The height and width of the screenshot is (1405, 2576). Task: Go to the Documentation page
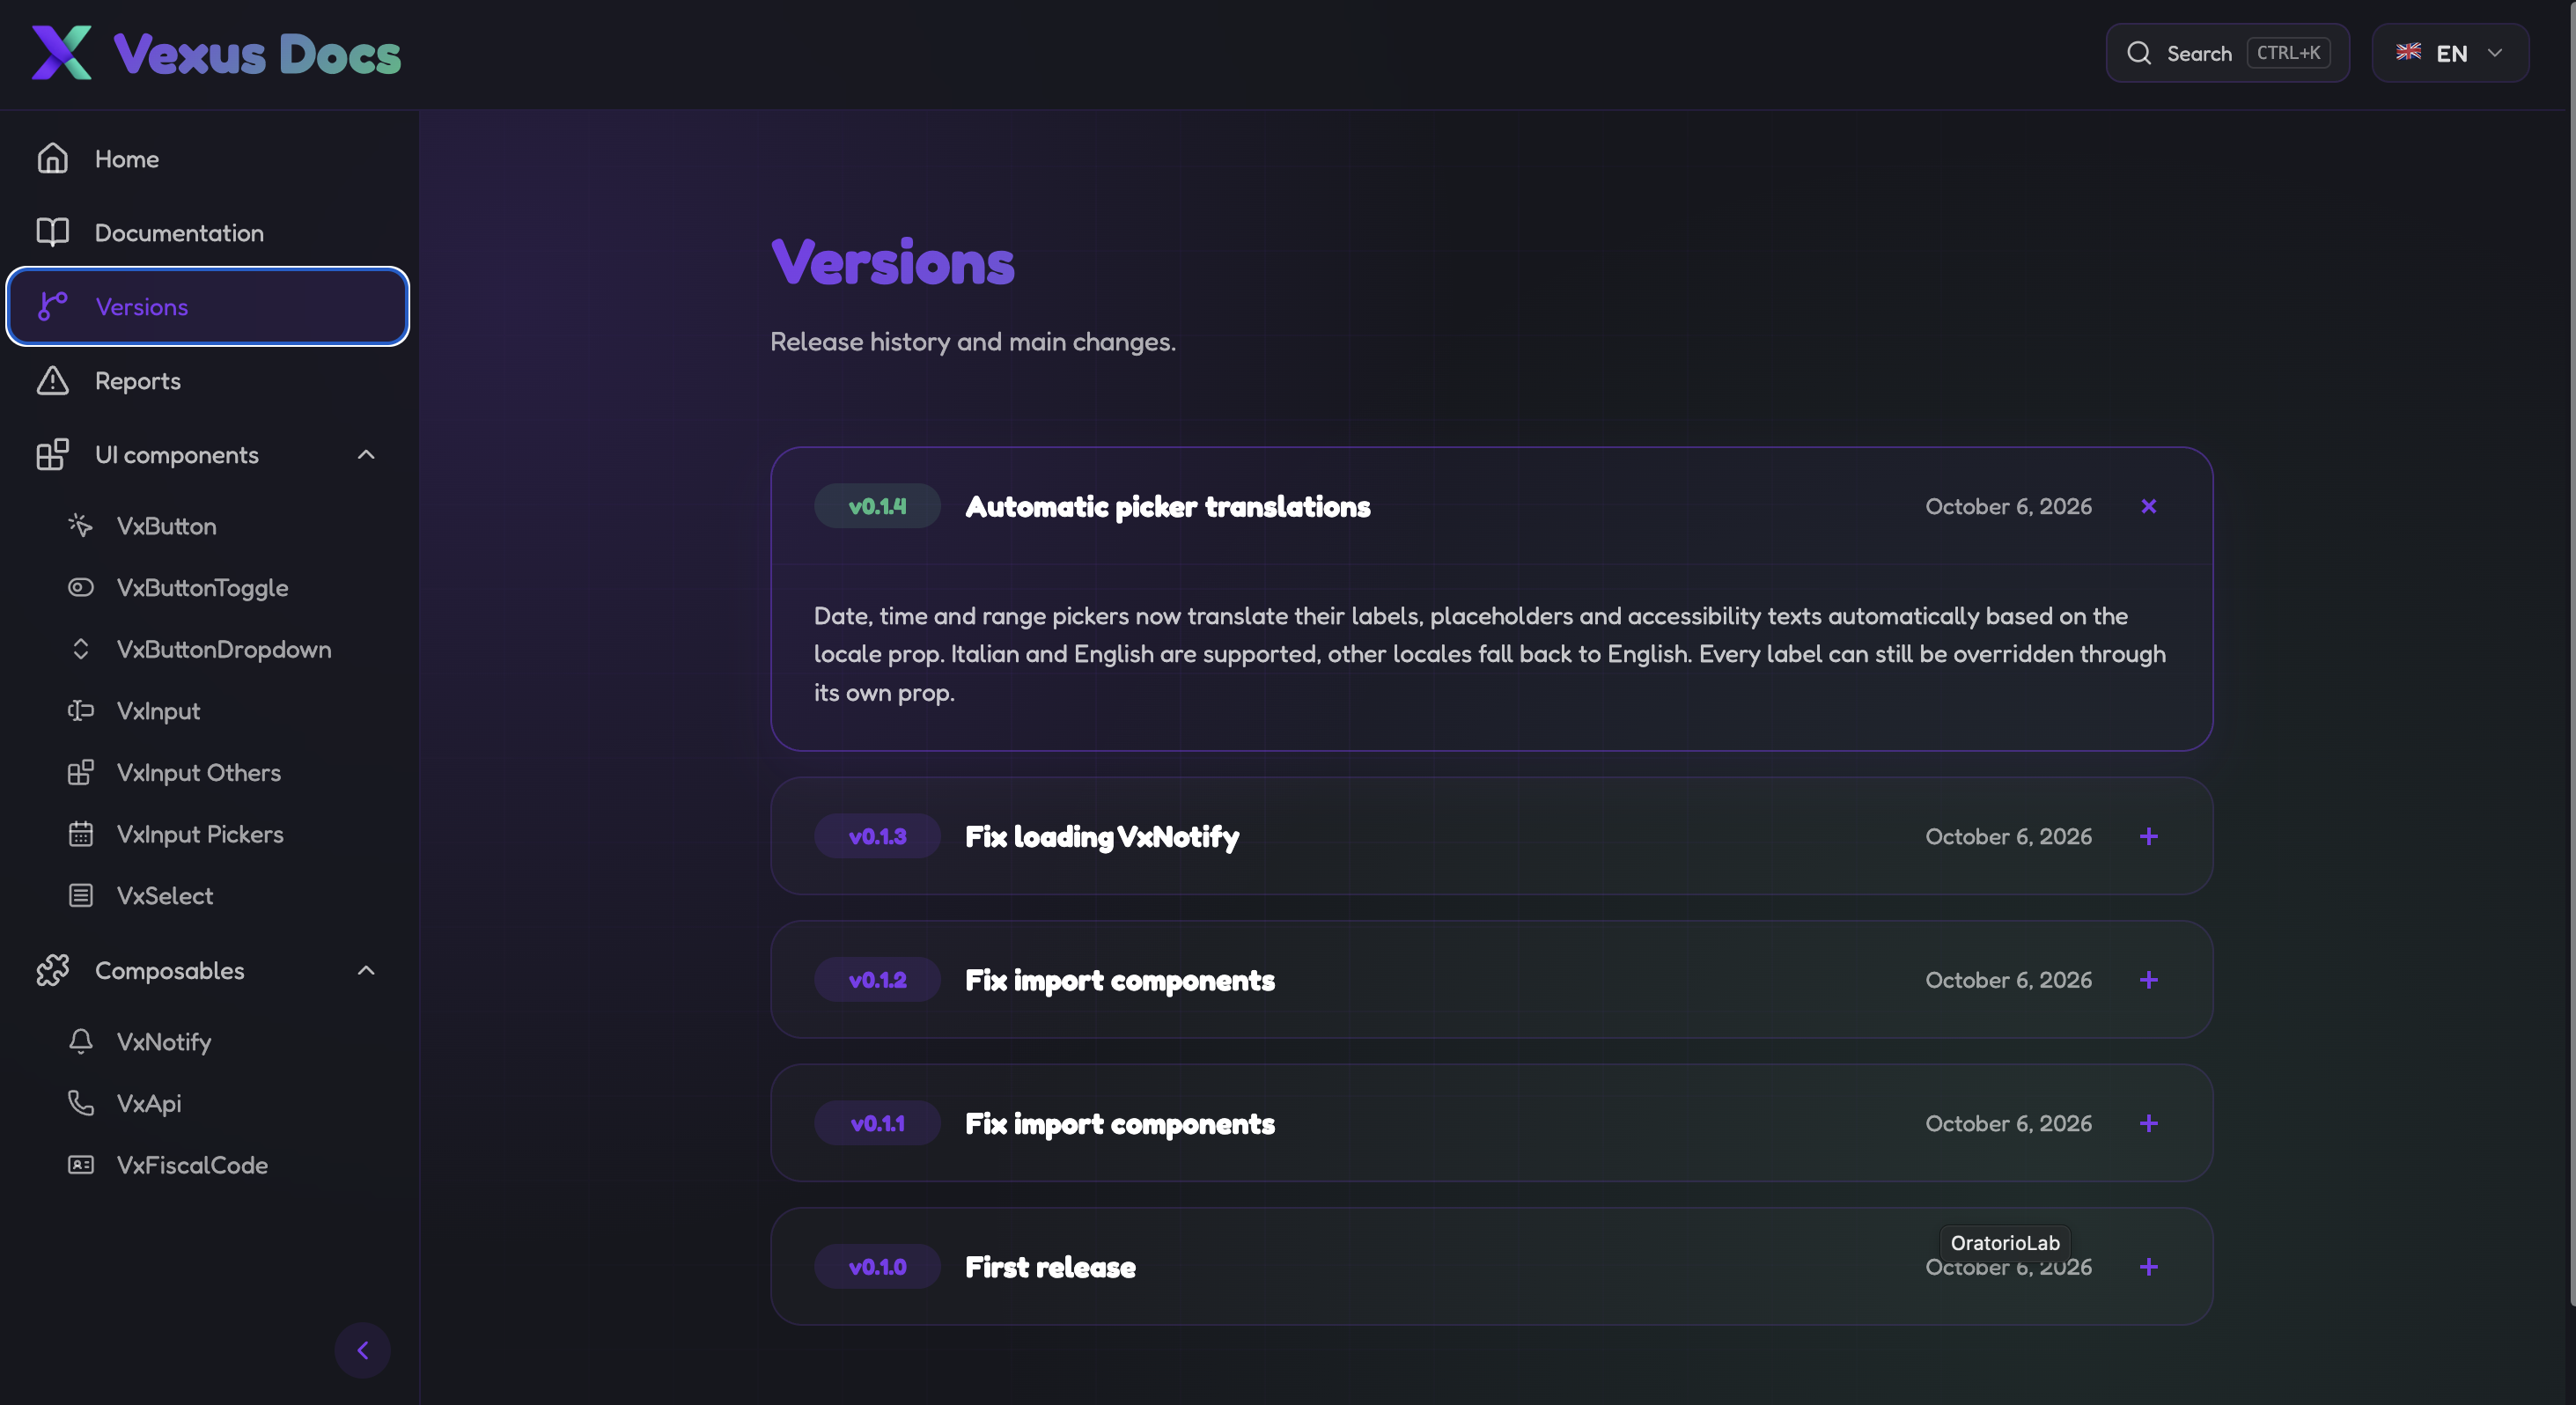[x=208, y=232]
